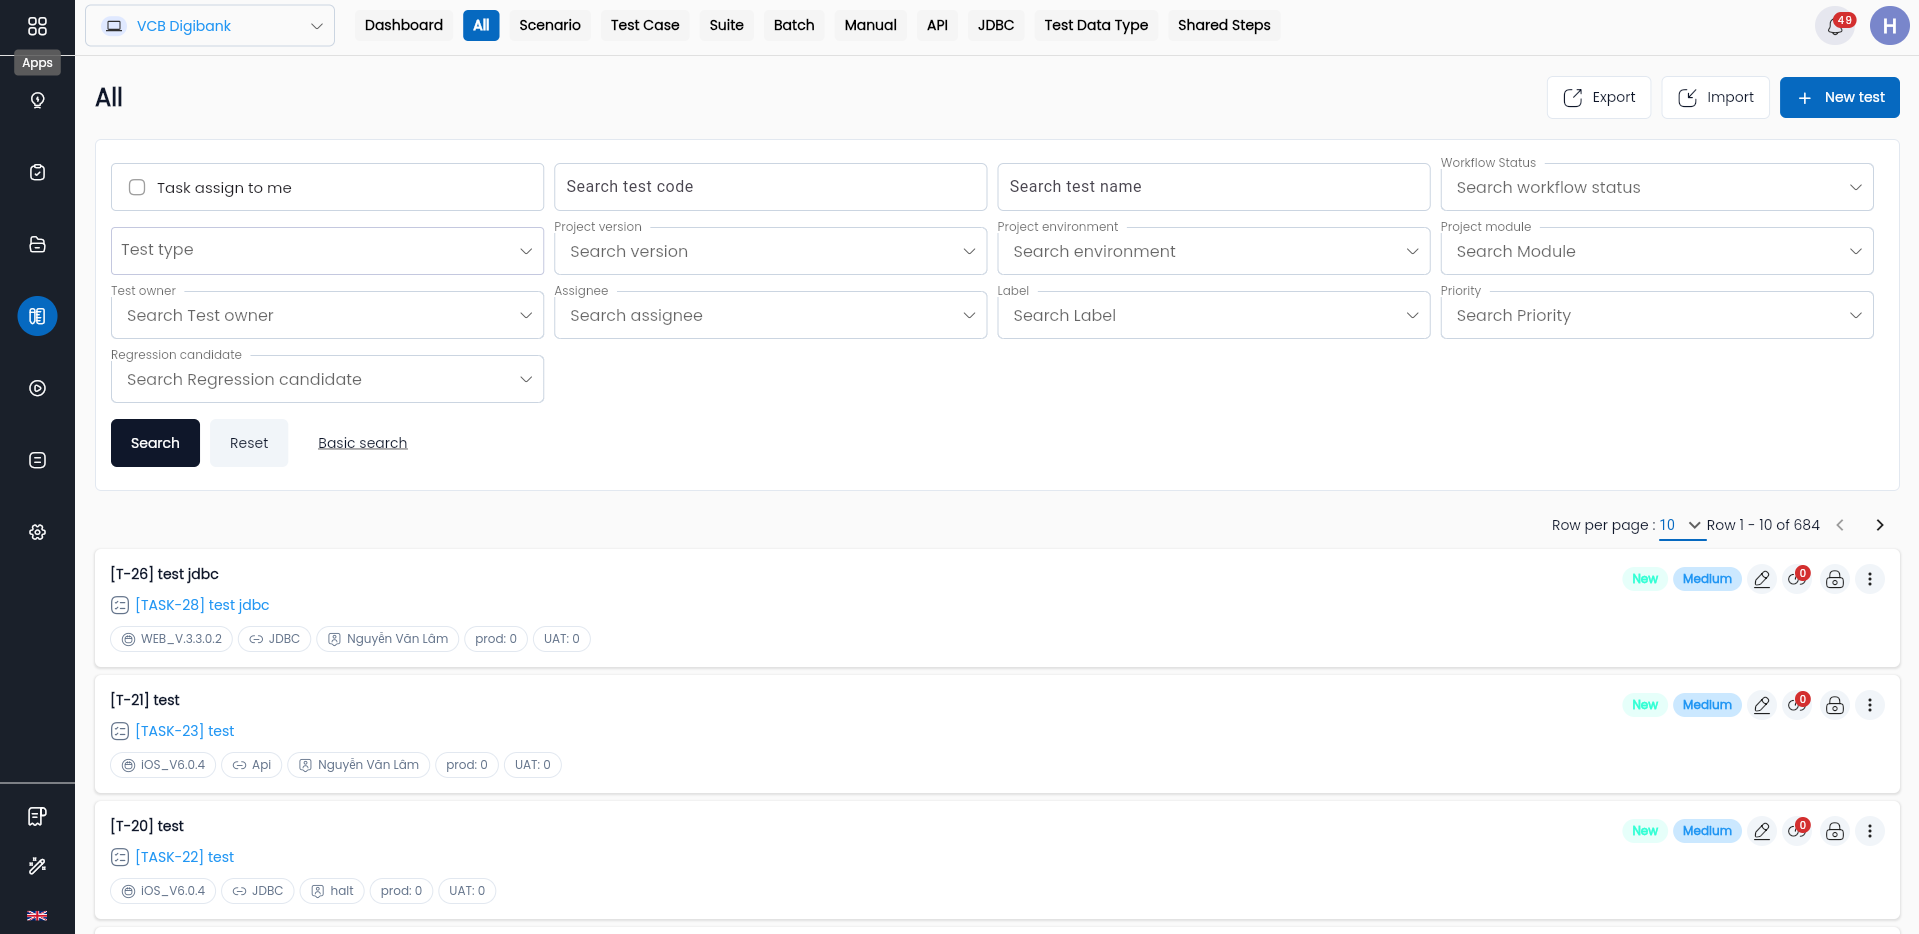This screenshot has height=934, width=1919.
Task: Expand the Workflow Status dropdown
Action: (1657, 187)
